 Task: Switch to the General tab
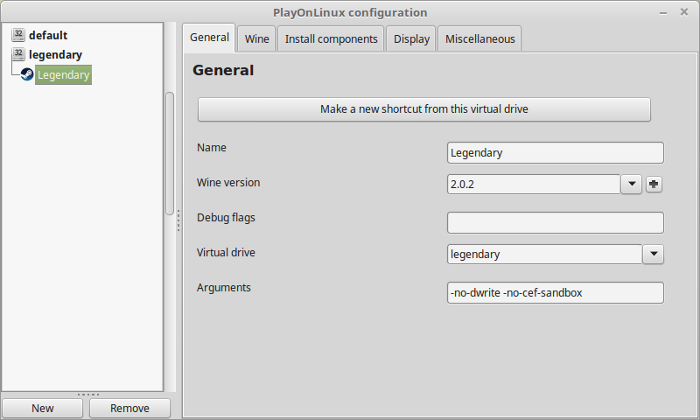point(209,37)
